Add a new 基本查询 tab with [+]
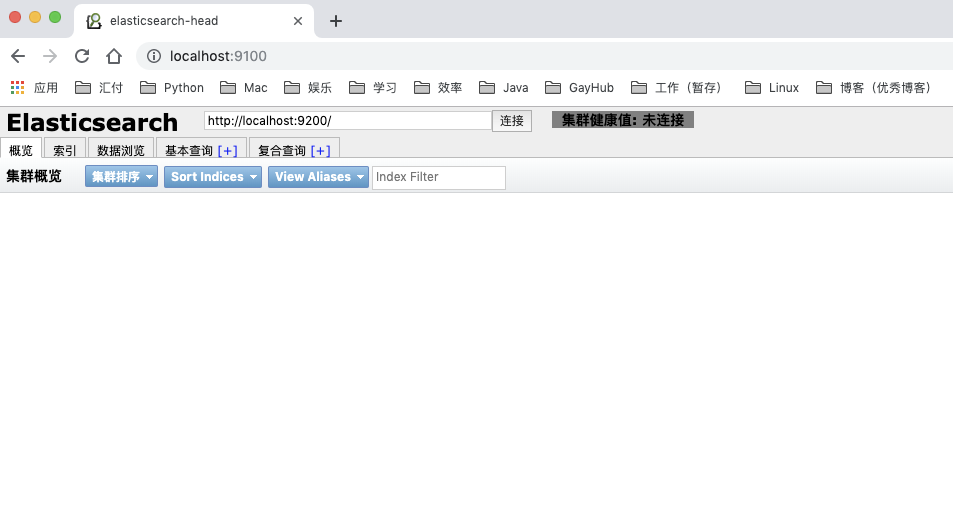The image size is (953, 511). pos(227,151)
